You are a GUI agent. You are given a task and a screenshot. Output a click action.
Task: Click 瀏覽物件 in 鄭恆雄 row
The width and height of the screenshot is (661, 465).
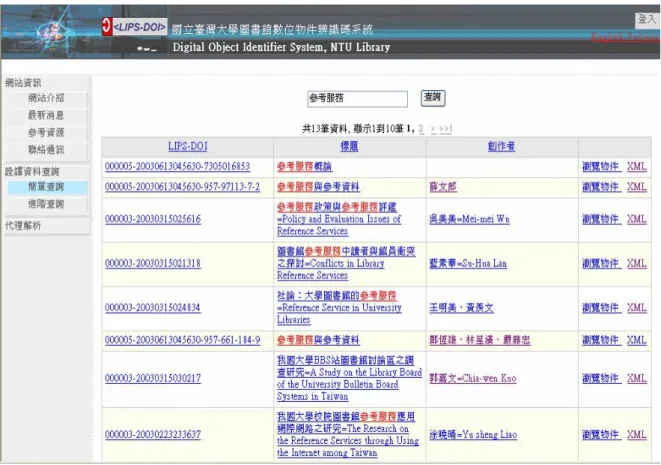[x=601, y=340]
